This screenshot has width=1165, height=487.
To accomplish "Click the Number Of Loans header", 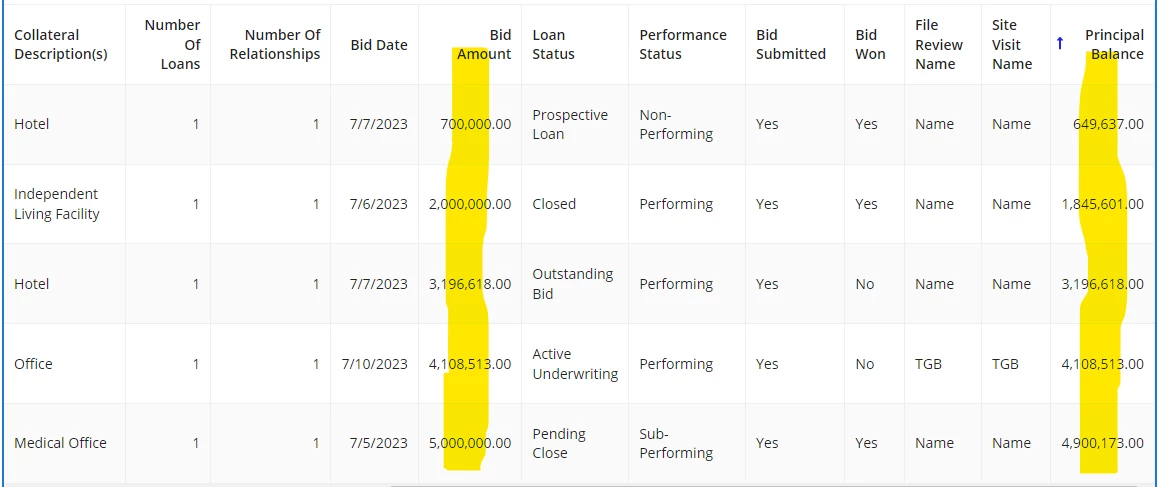I will click(x=172, y=45).
